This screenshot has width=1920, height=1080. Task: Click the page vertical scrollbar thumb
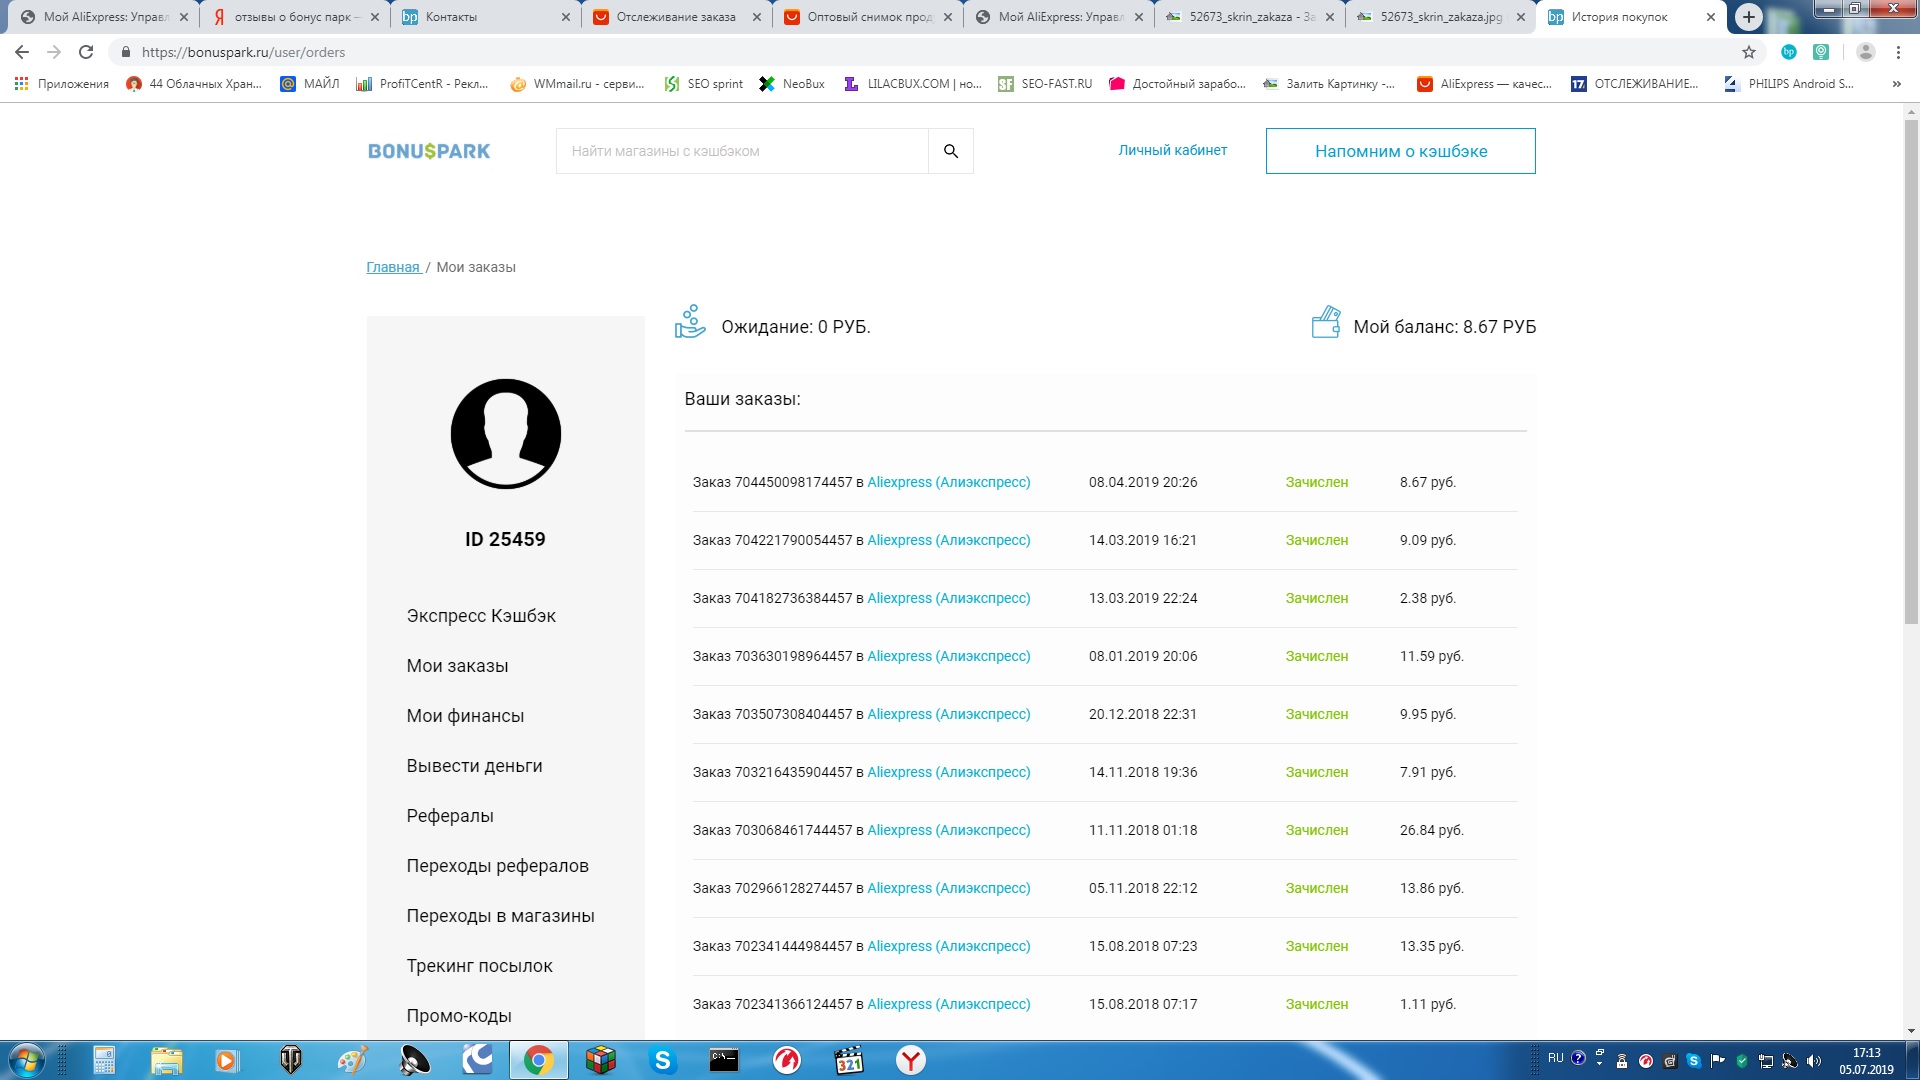point(1911,370)
